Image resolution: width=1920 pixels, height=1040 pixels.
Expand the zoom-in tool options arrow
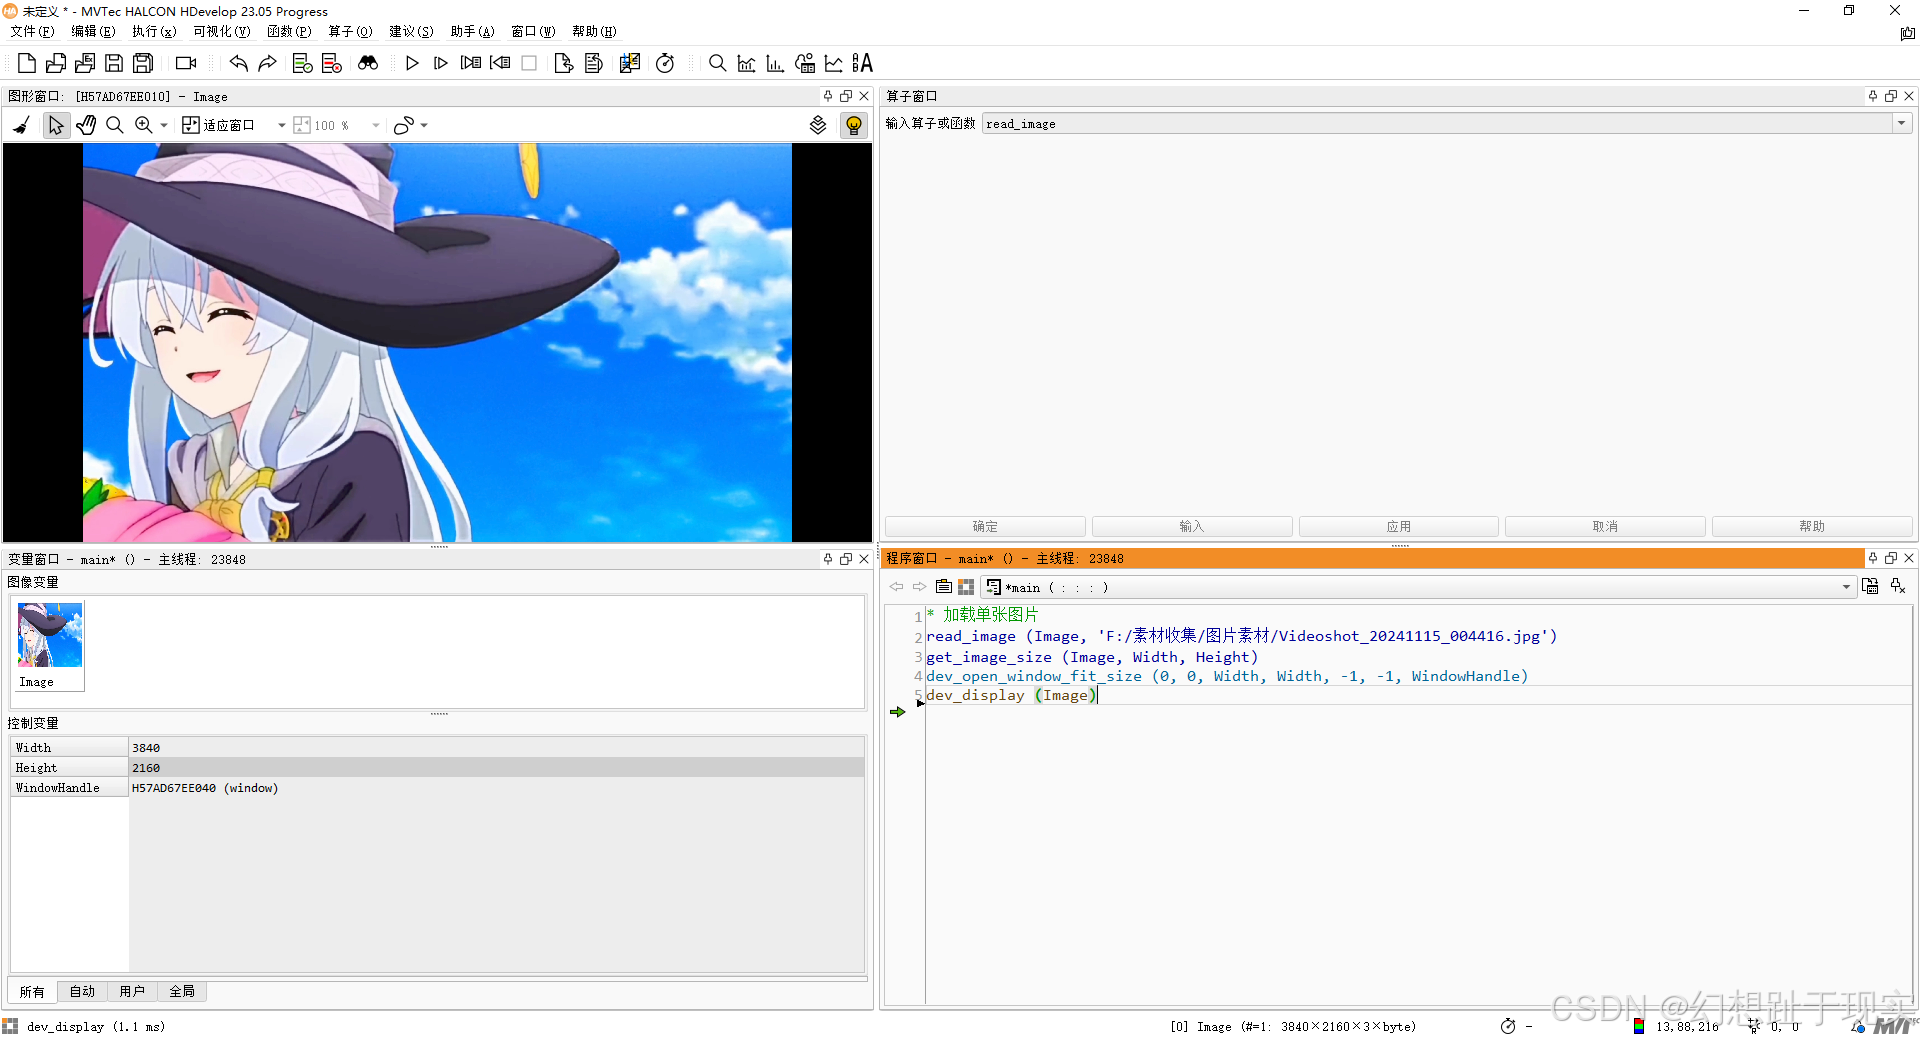coord(164,126)
